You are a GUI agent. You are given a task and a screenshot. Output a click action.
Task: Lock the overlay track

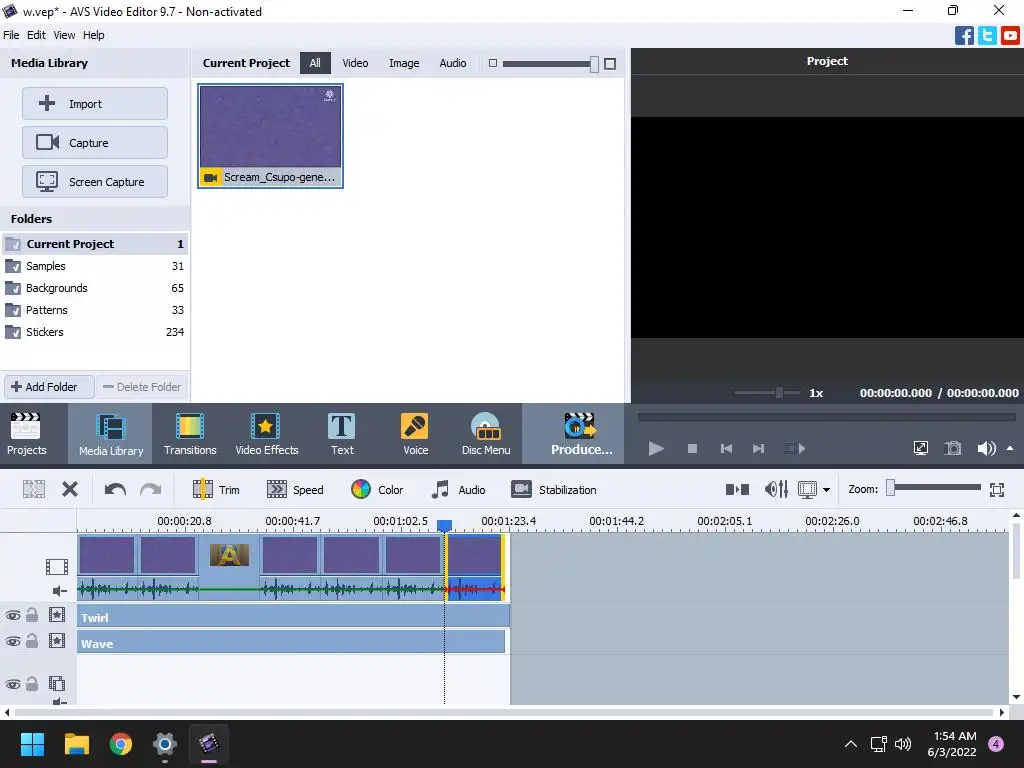(x=32, y=684)
